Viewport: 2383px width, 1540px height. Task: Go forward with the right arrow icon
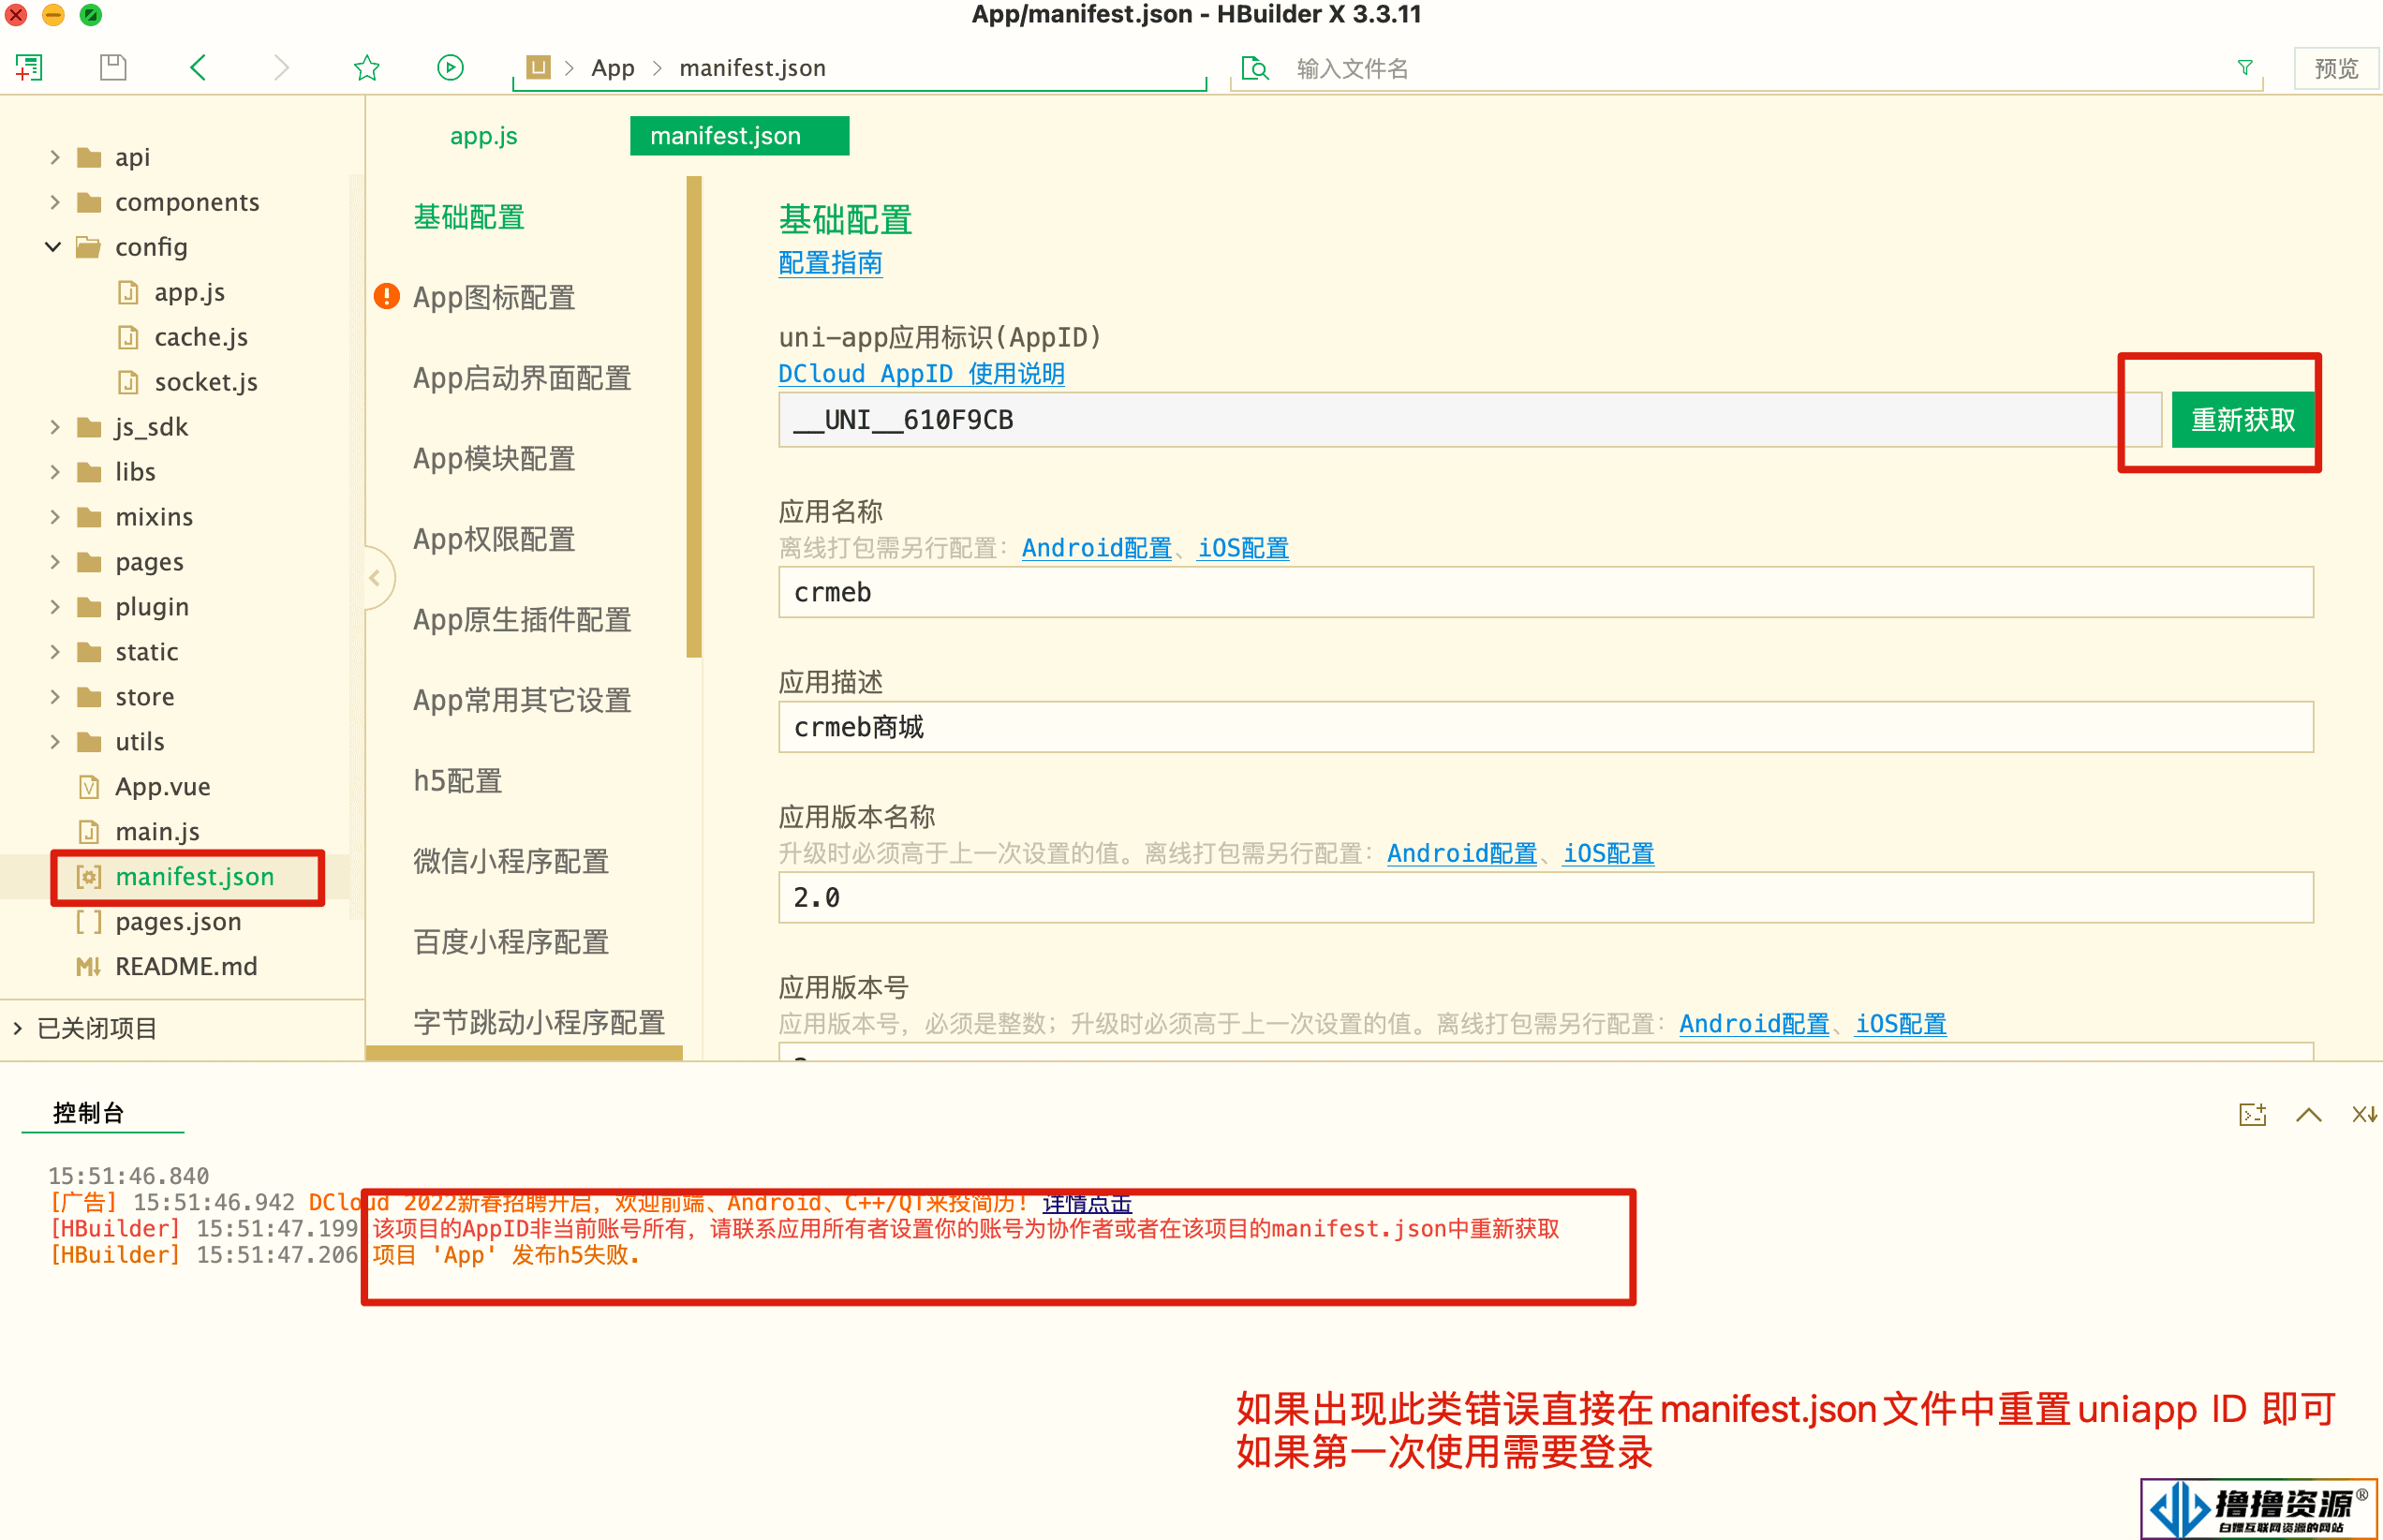[282, 68]
